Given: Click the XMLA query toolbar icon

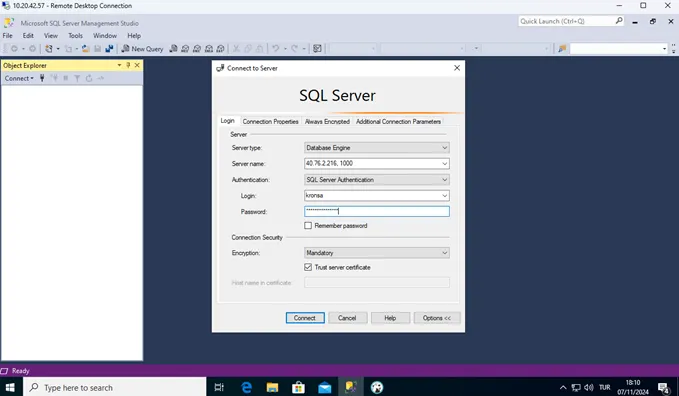Looking at the screenshot, I should click(209, 49).
